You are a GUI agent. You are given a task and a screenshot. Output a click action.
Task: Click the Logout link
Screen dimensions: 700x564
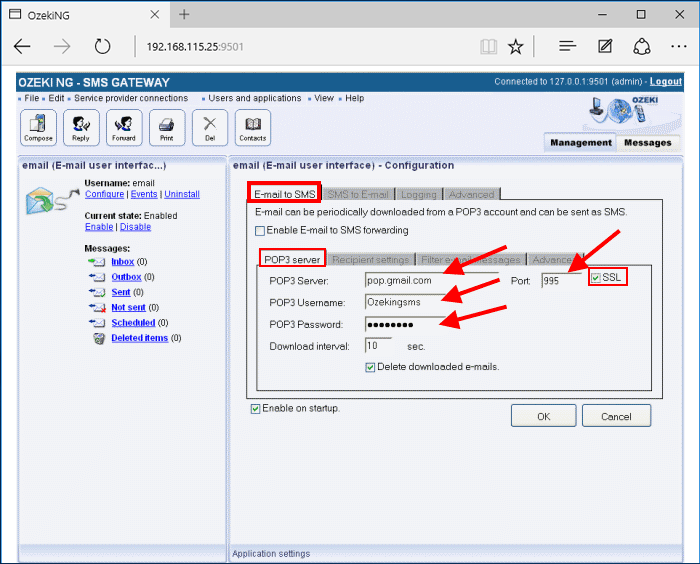click(x=666, y=82)
